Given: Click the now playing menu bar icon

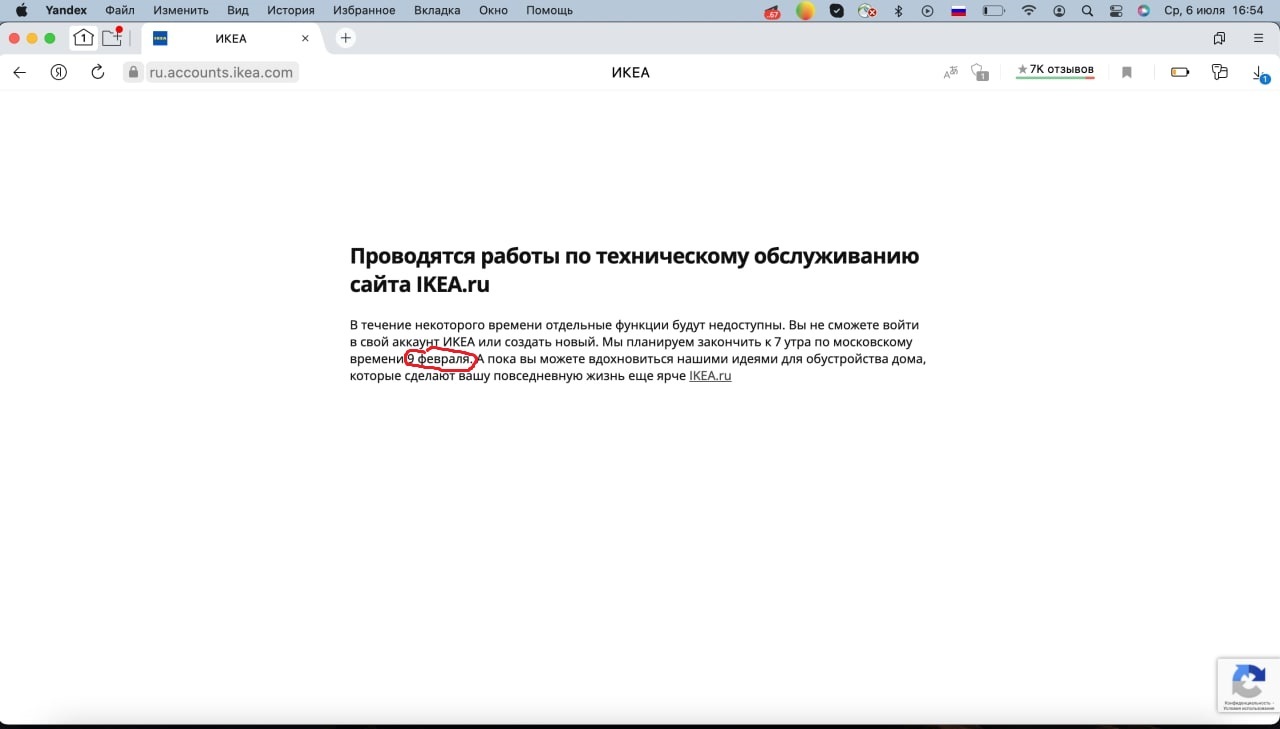Looking at the screenshot, I should [x=928, y=11].
